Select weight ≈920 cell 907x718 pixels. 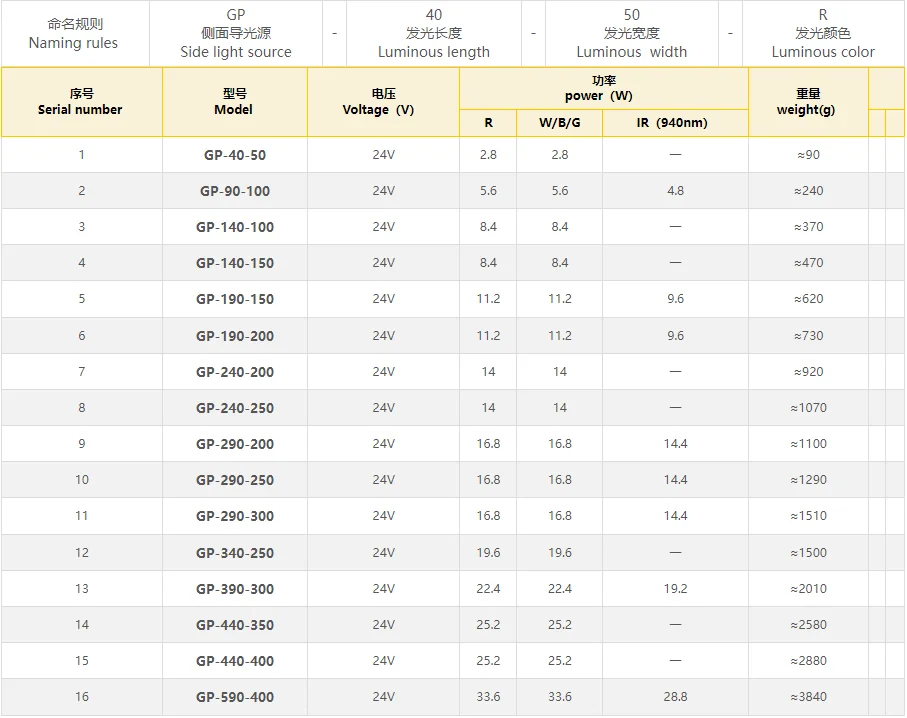point(808,372)
